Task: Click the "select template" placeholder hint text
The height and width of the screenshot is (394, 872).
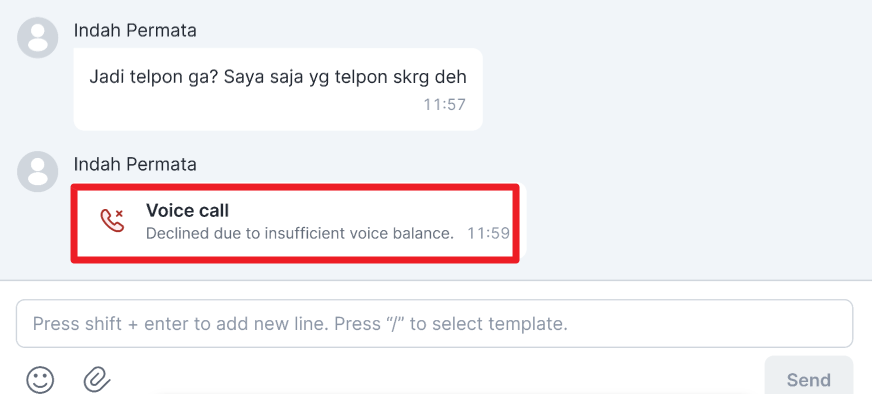Action: tap(490, 324)
